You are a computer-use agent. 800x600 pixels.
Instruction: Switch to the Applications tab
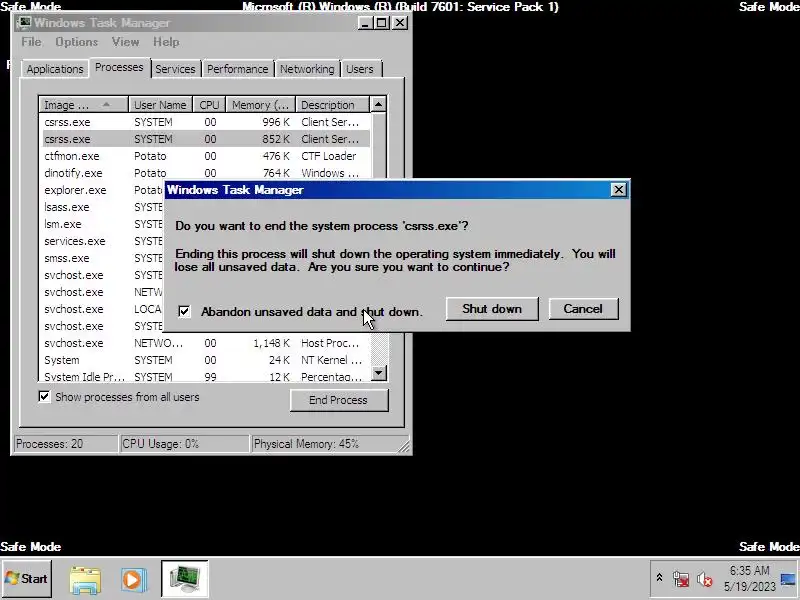pyautogui.click(x=55, y=69)
